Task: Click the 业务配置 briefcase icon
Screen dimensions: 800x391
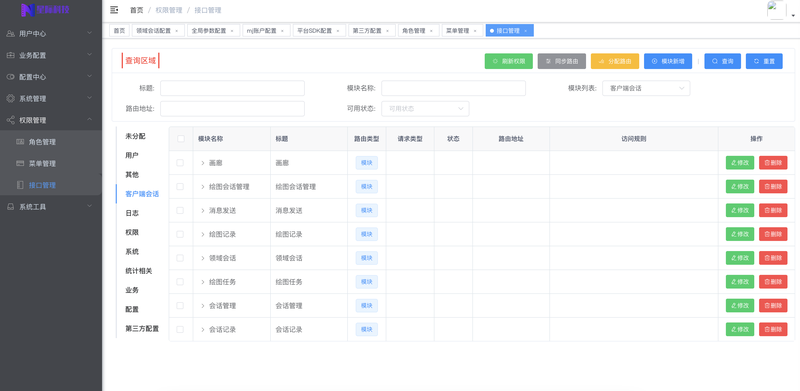Action: click(10, 55)
